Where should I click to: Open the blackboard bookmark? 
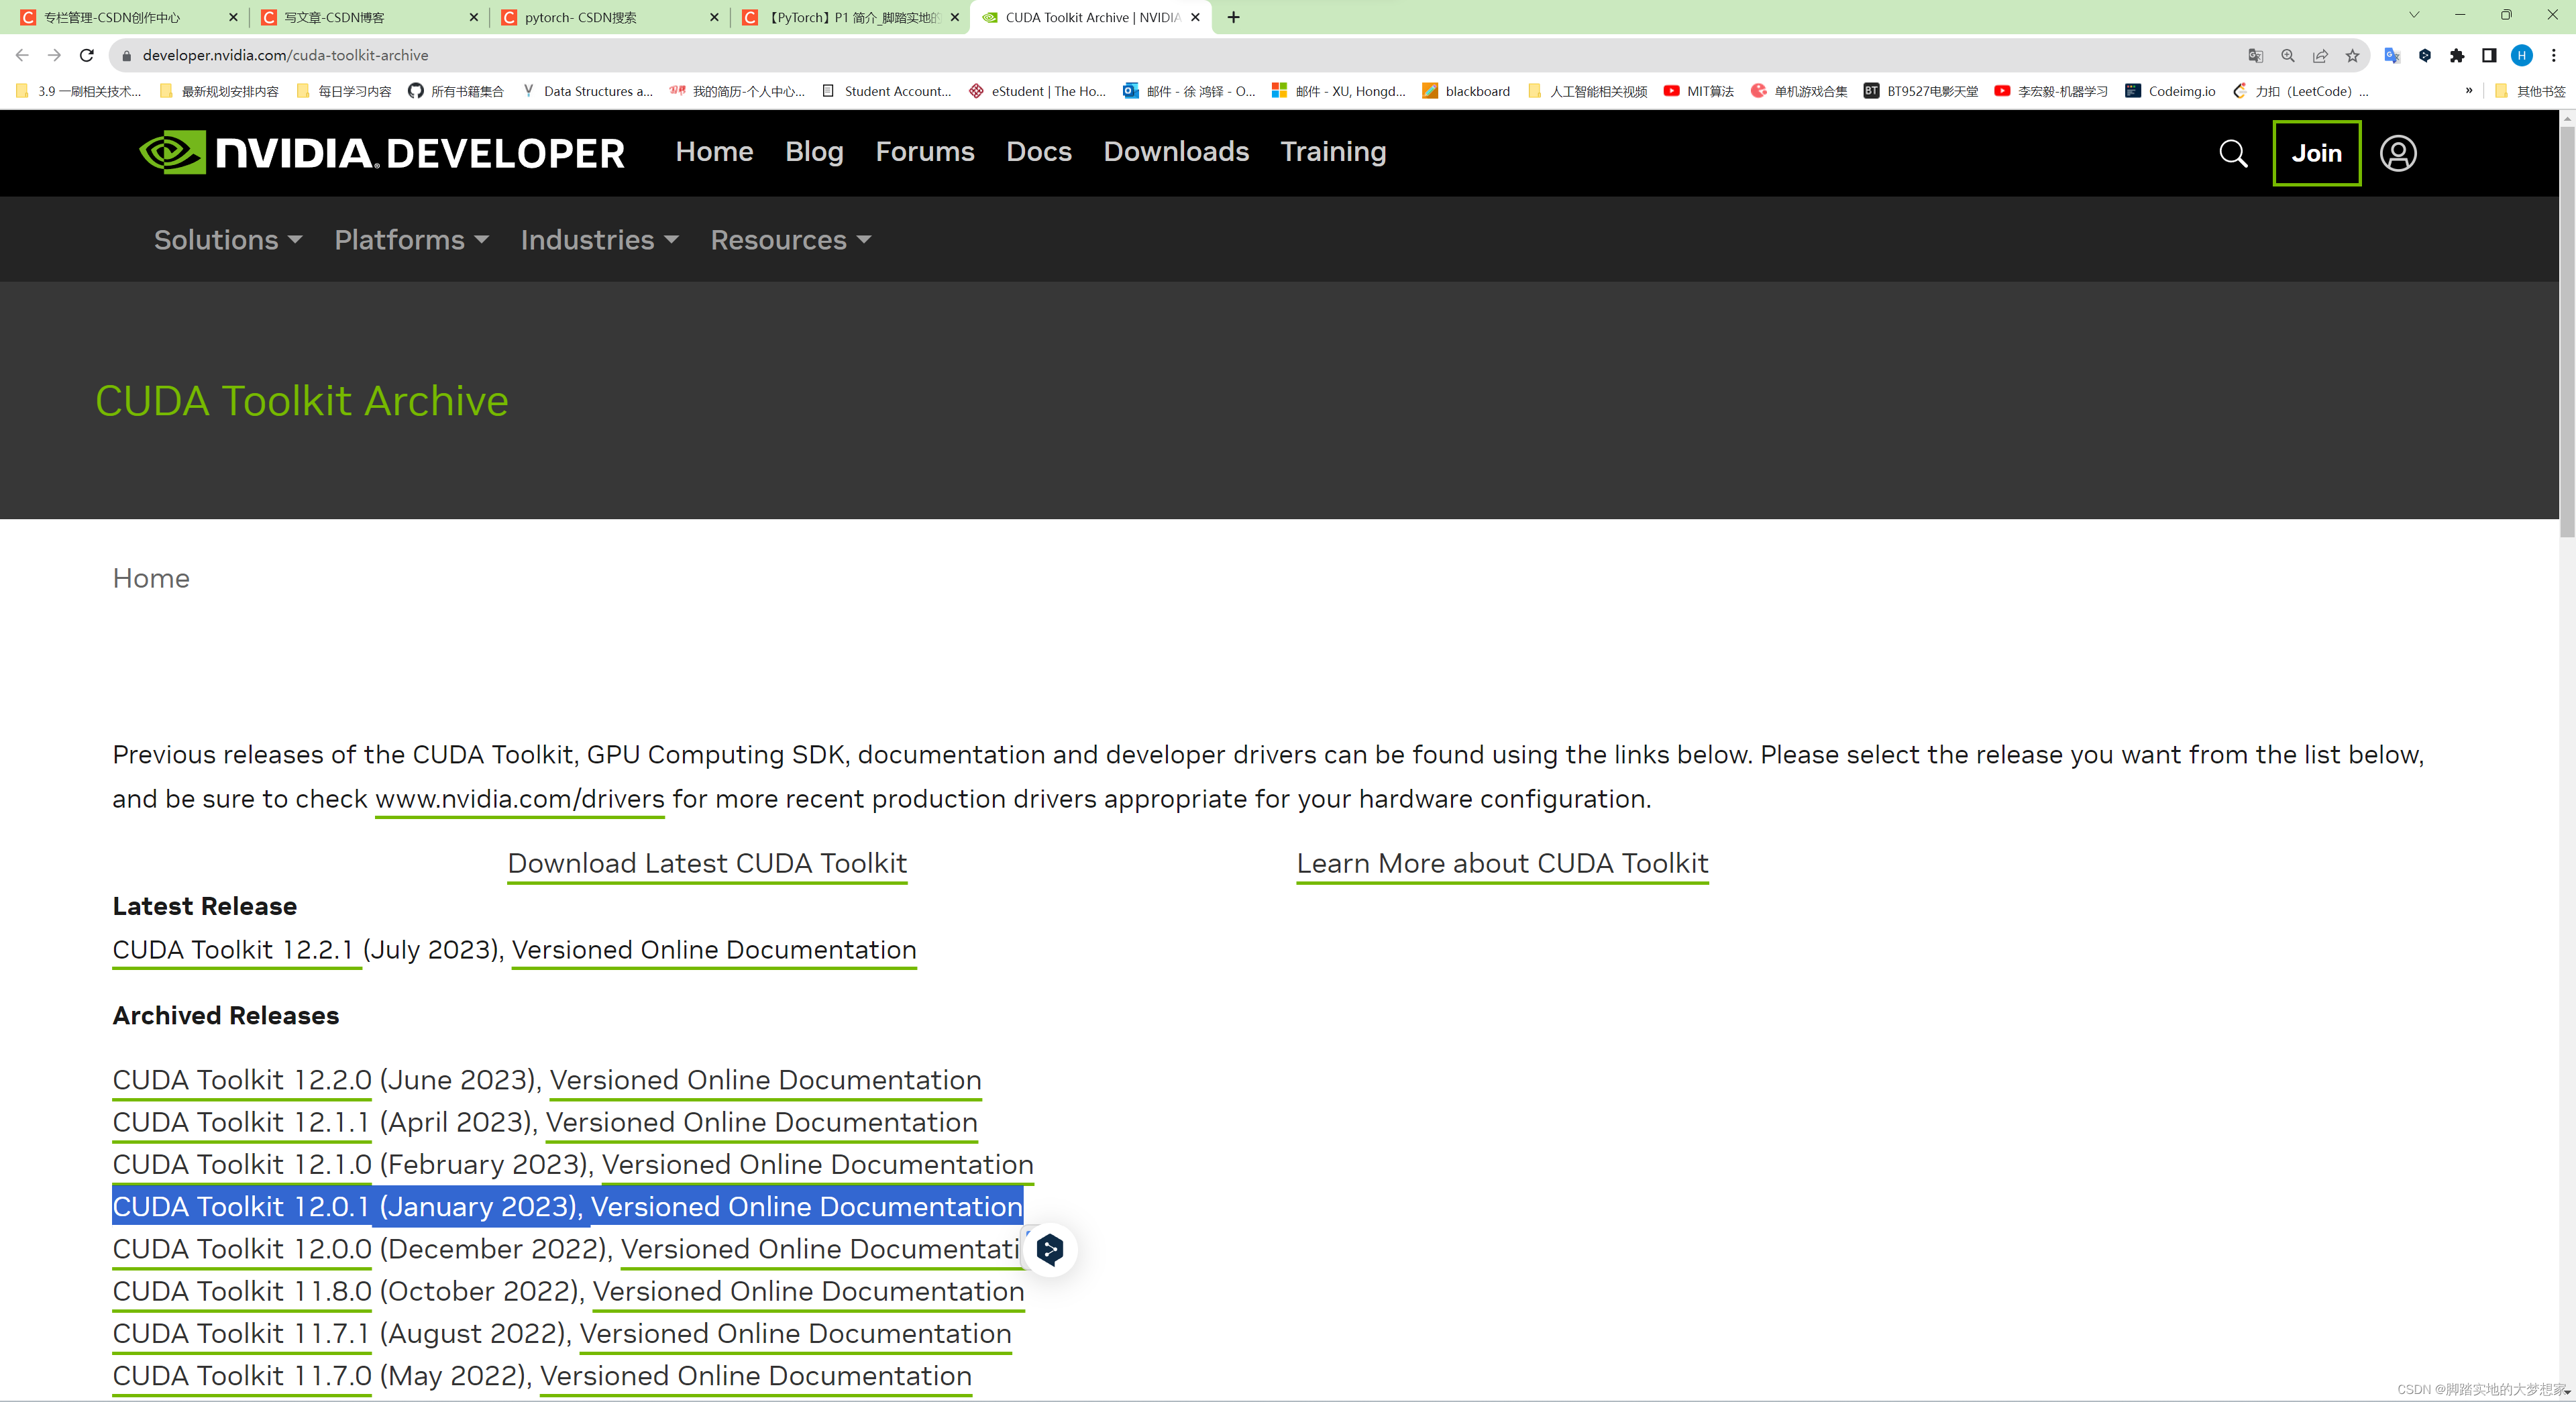click(1466, 91)
